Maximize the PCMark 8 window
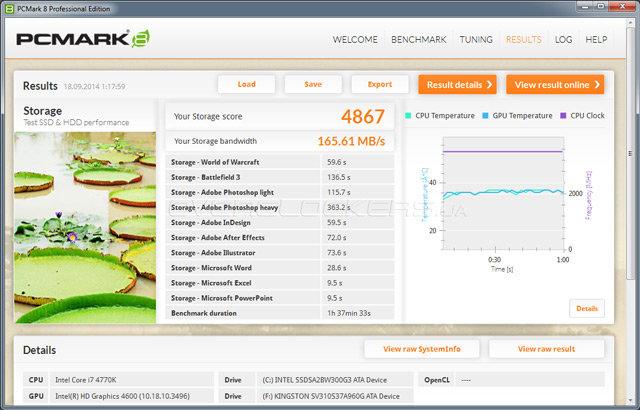Image resolution: width=640 pixels, height=410 pixels. click(601, 6)
